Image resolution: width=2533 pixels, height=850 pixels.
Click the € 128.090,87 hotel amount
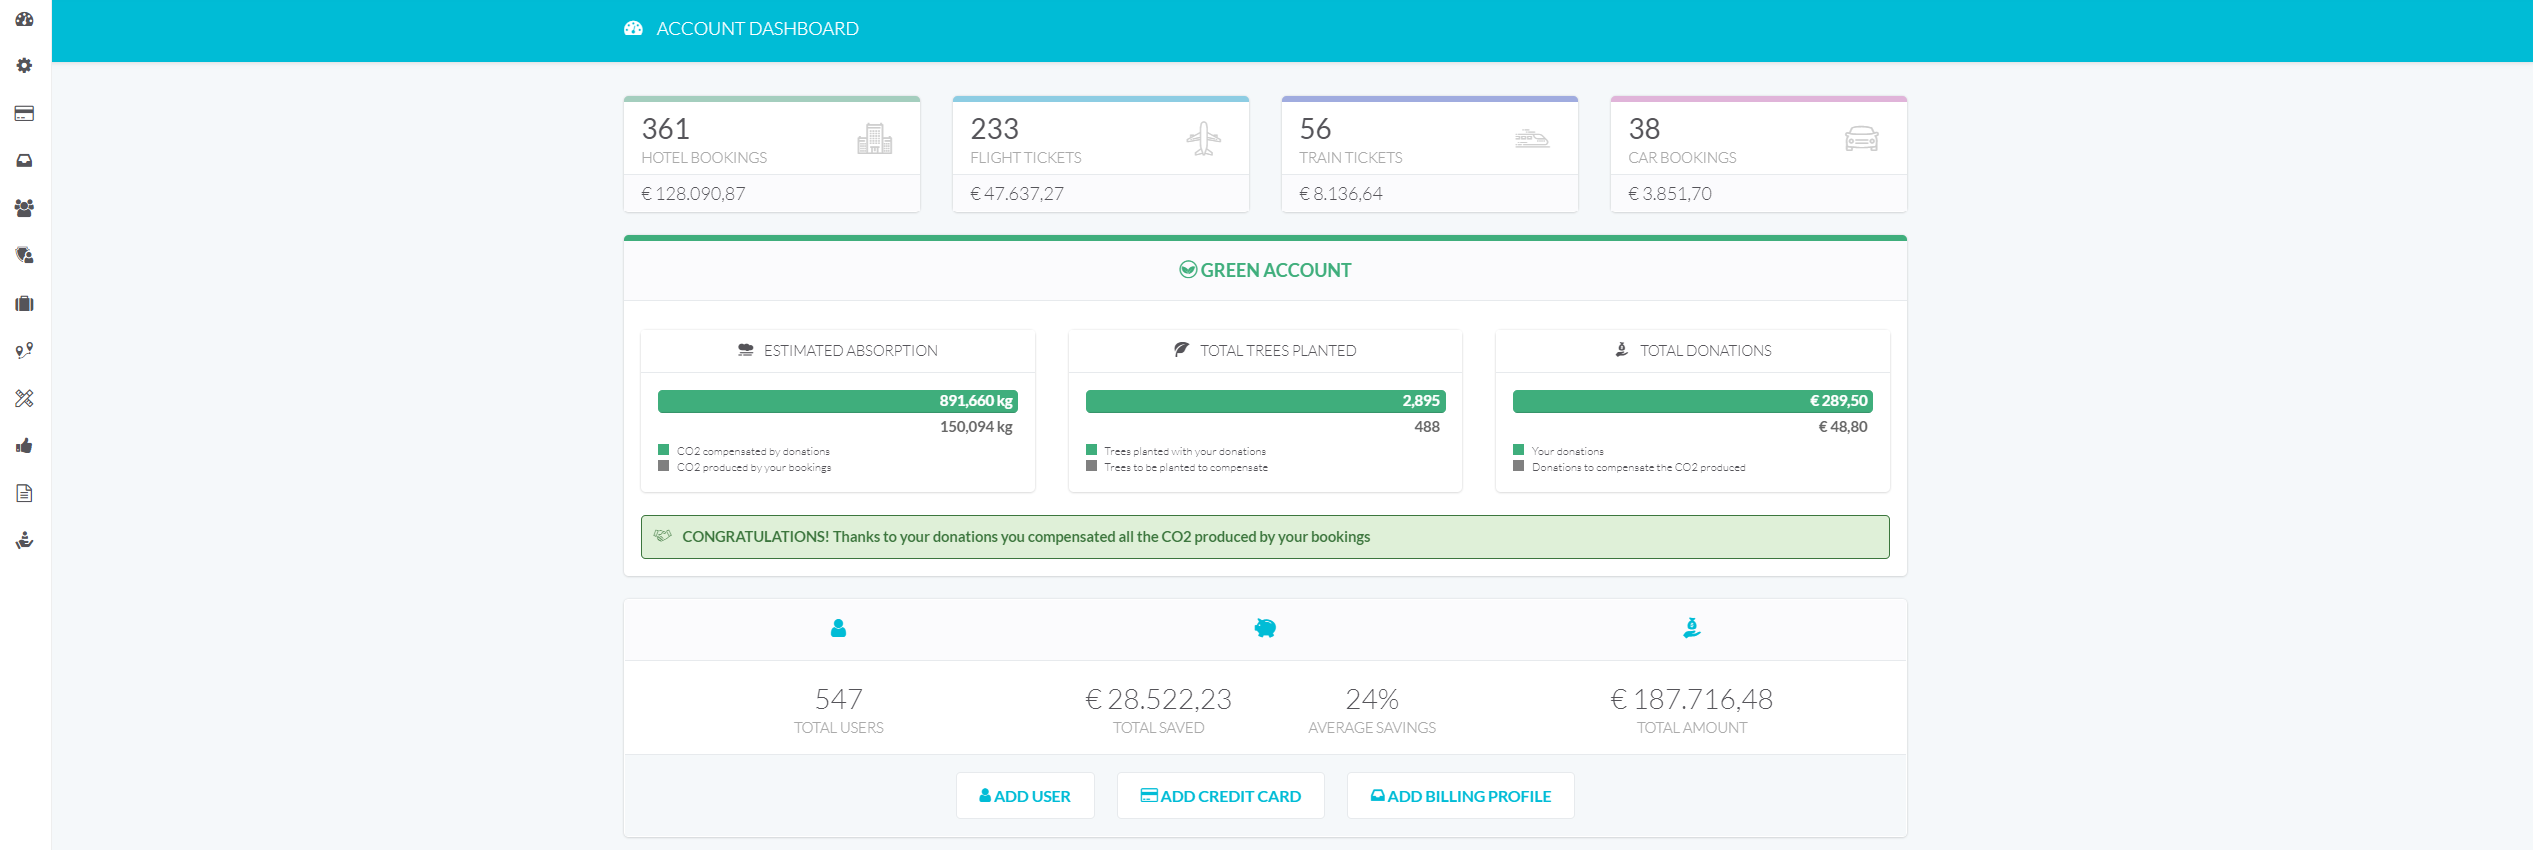(x=693, y=194)
